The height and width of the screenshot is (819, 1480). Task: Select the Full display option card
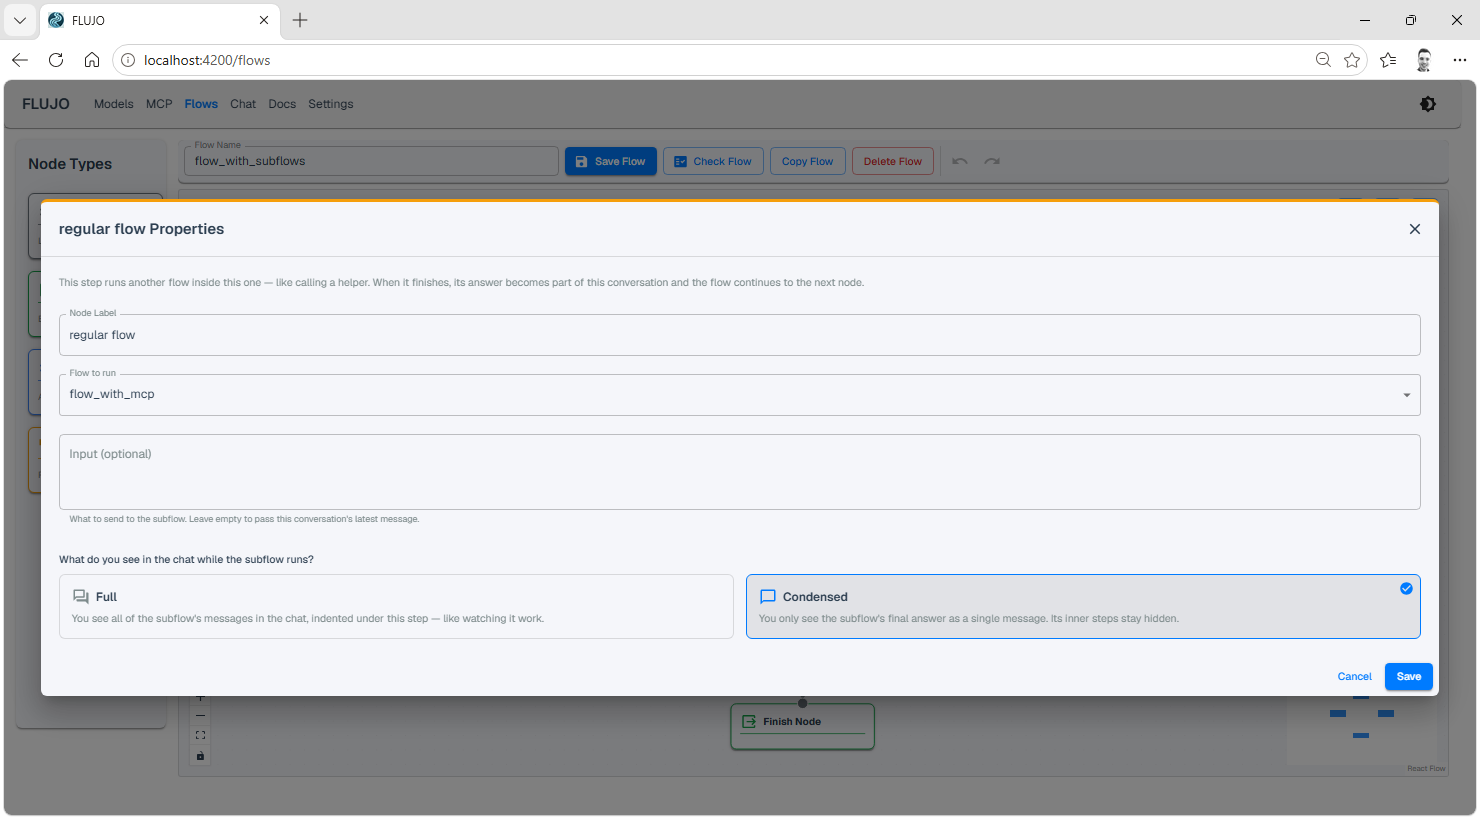click(396, 606)
